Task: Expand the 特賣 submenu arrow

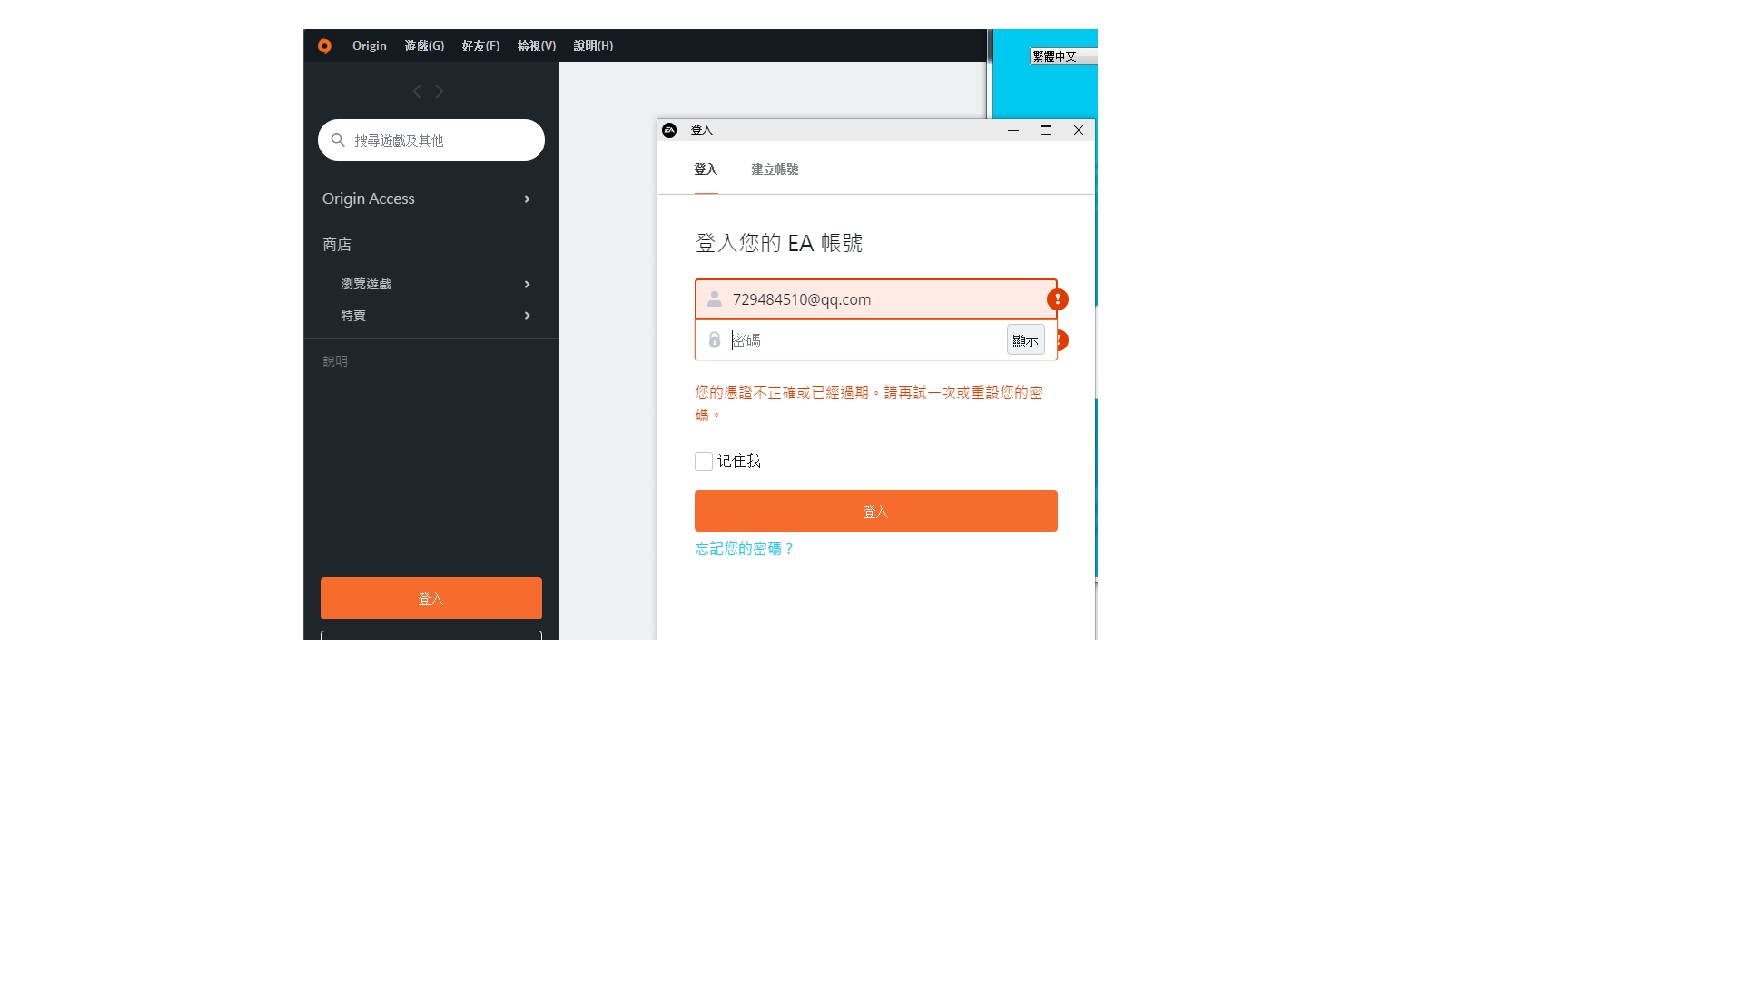Action: tap(527, 316)
